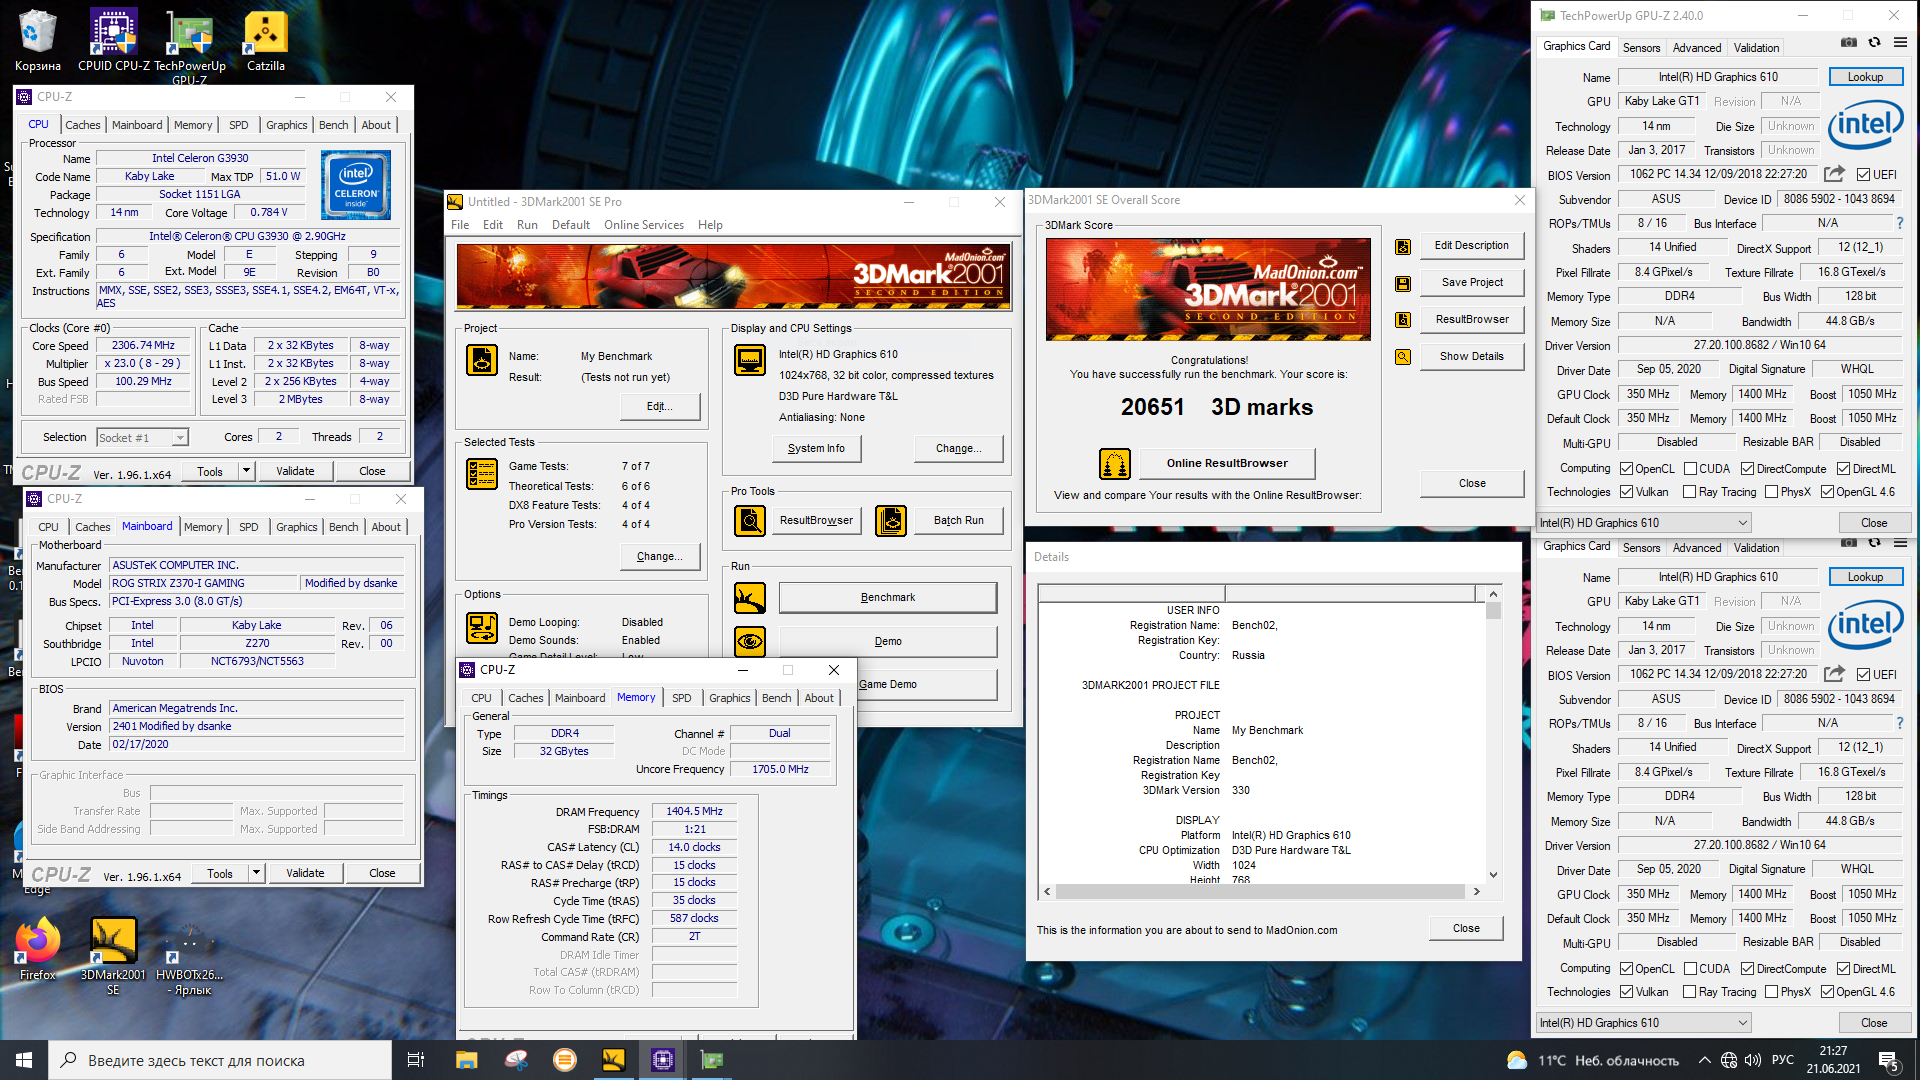The height and width of the screenshot is (1080, 1920).
Task: Click Lookup button in top GPU-Z window
Action: [1865, 77]
